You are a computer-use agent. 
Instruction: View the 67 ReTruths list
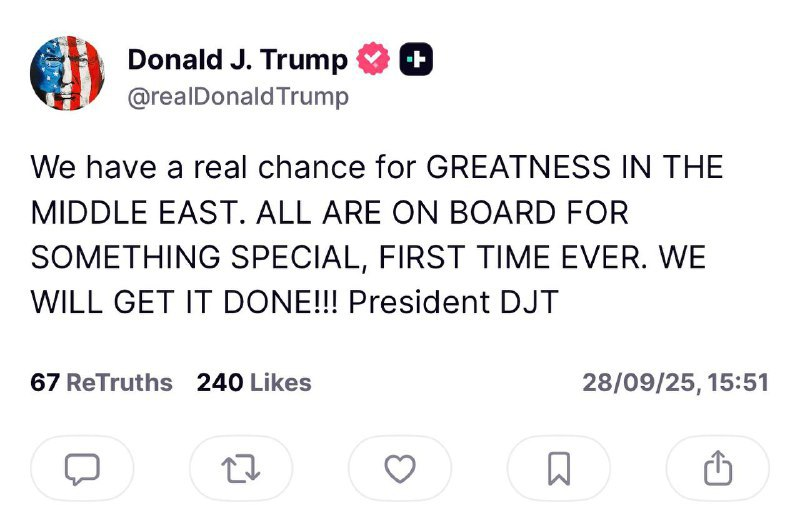coord(102,382)
